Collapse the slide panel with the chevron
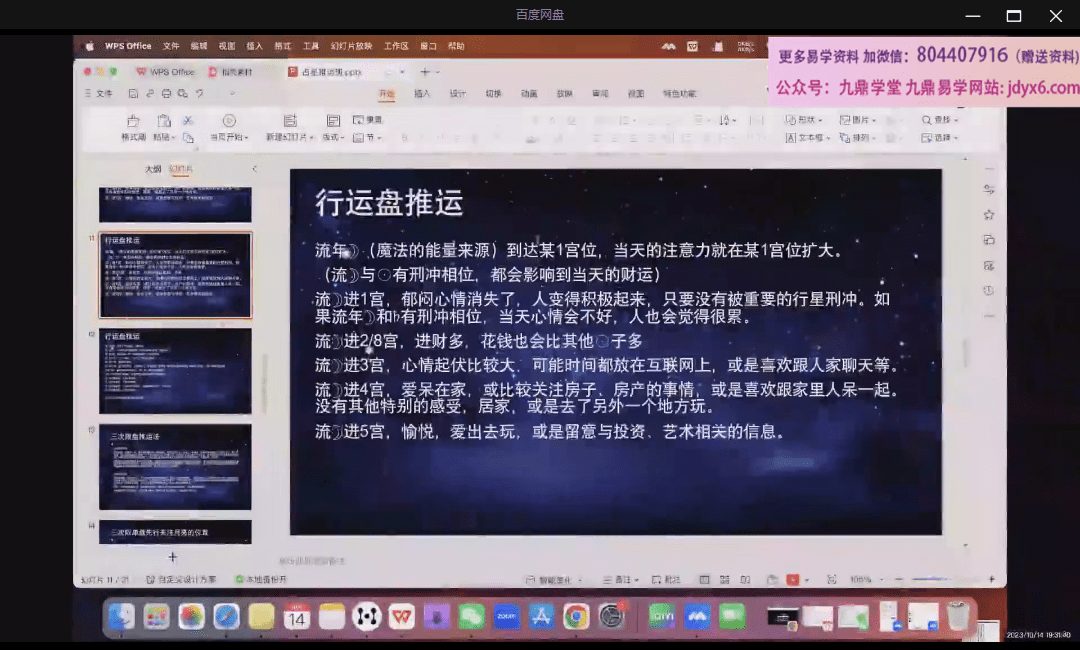The image size is (1080, 650). click(254, 169)
